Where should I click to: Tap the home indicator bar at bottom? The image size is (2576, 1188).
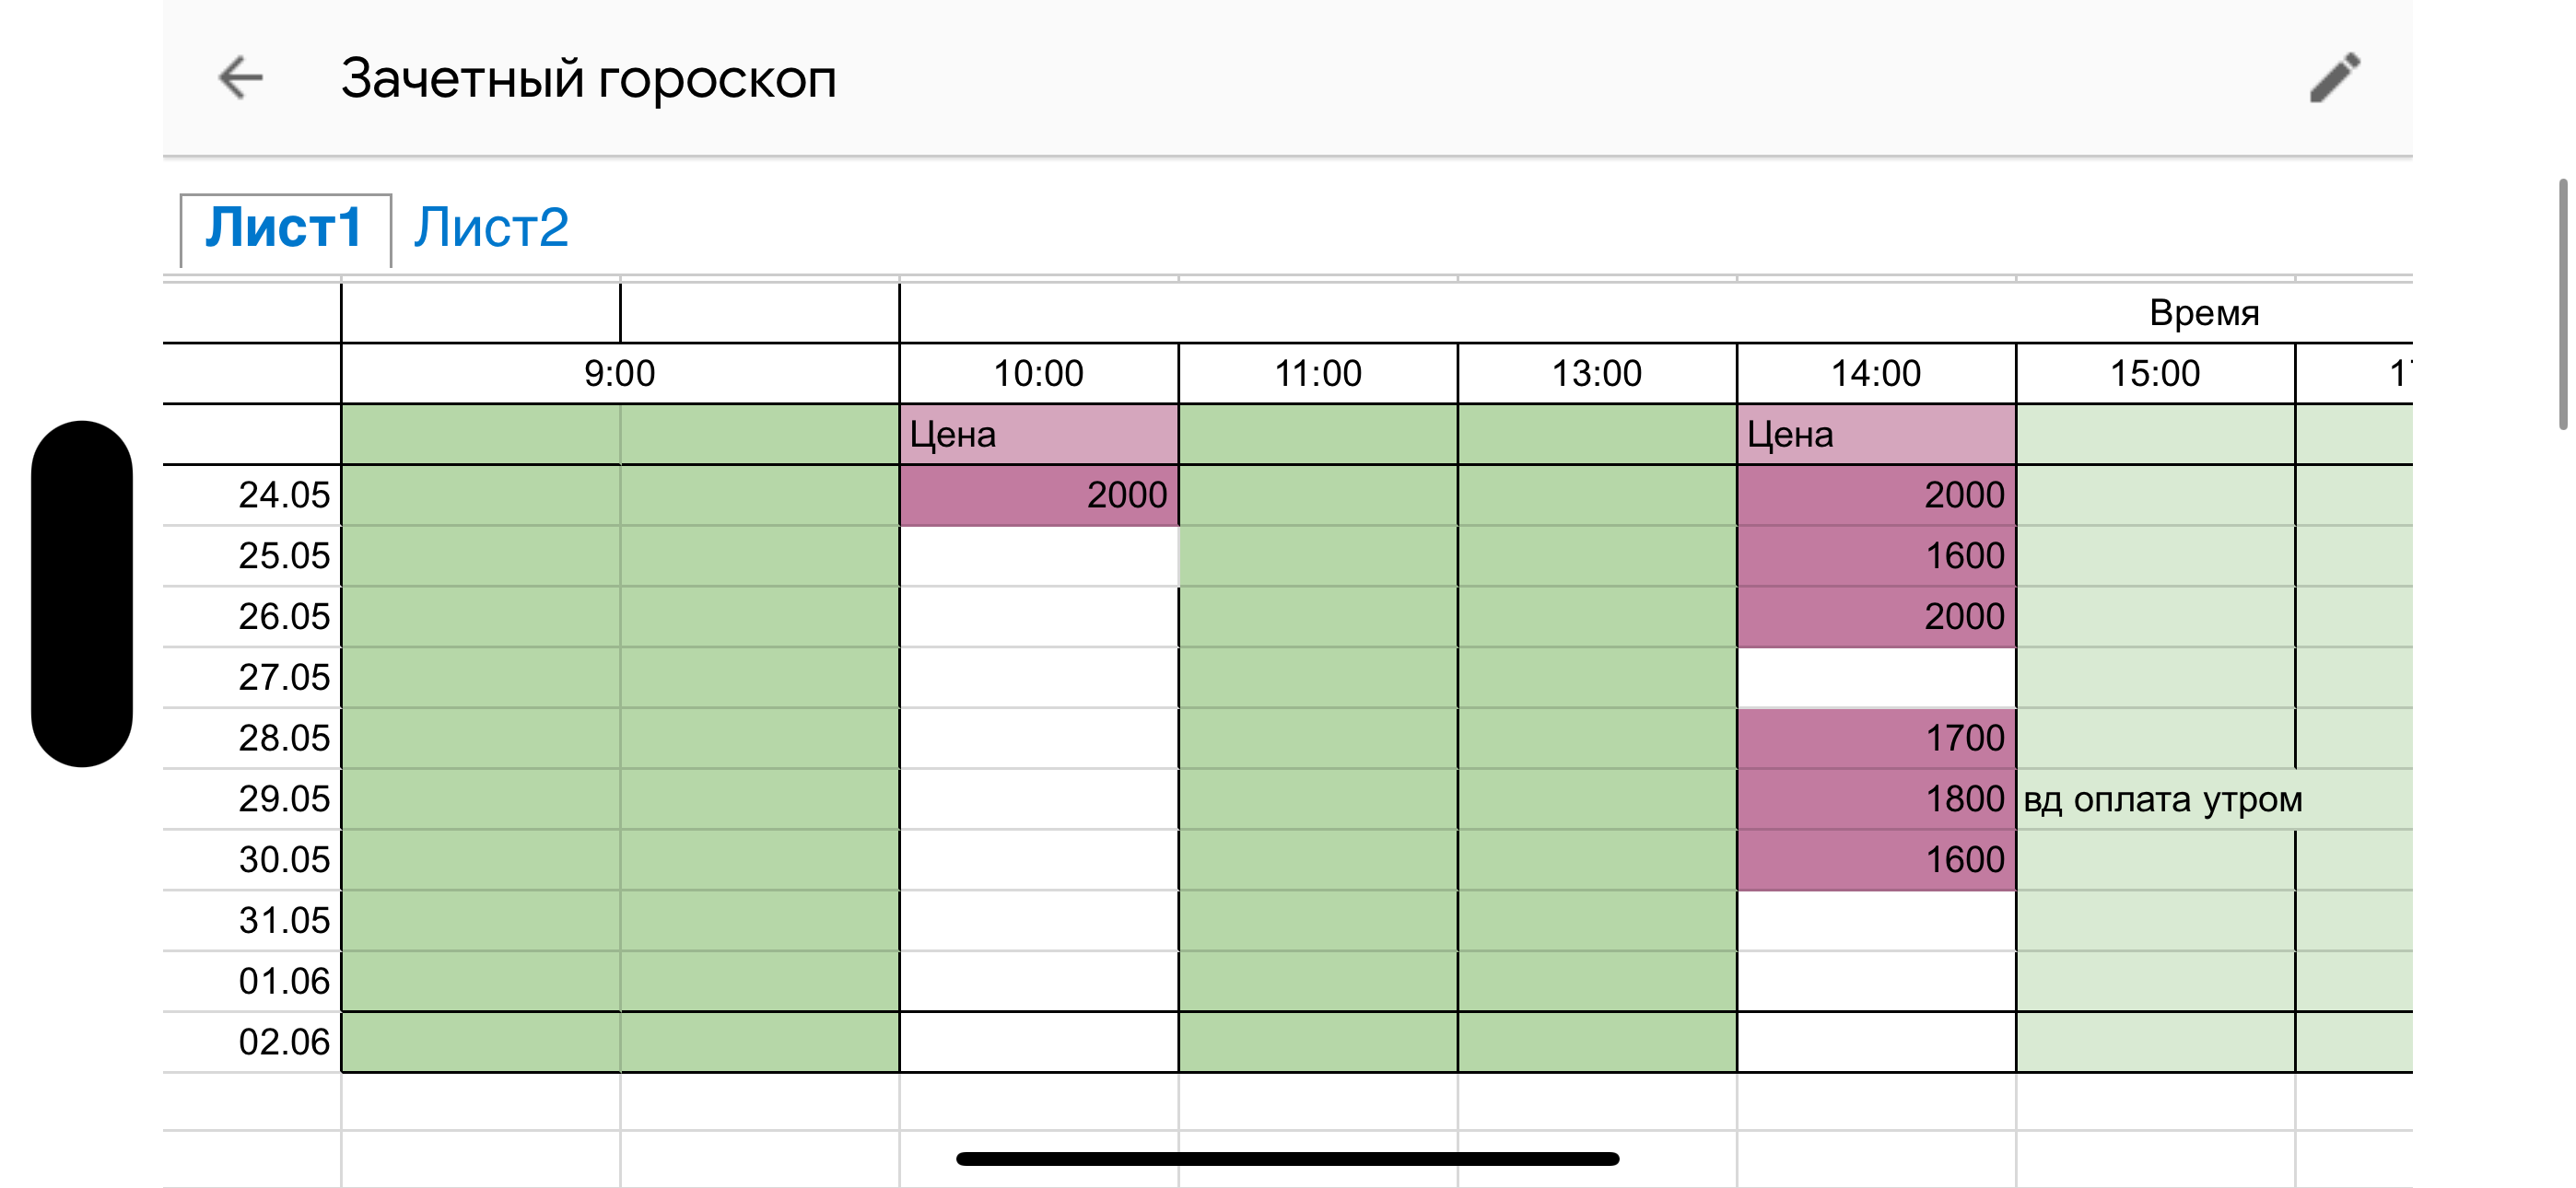(x=1287, y=1159)
